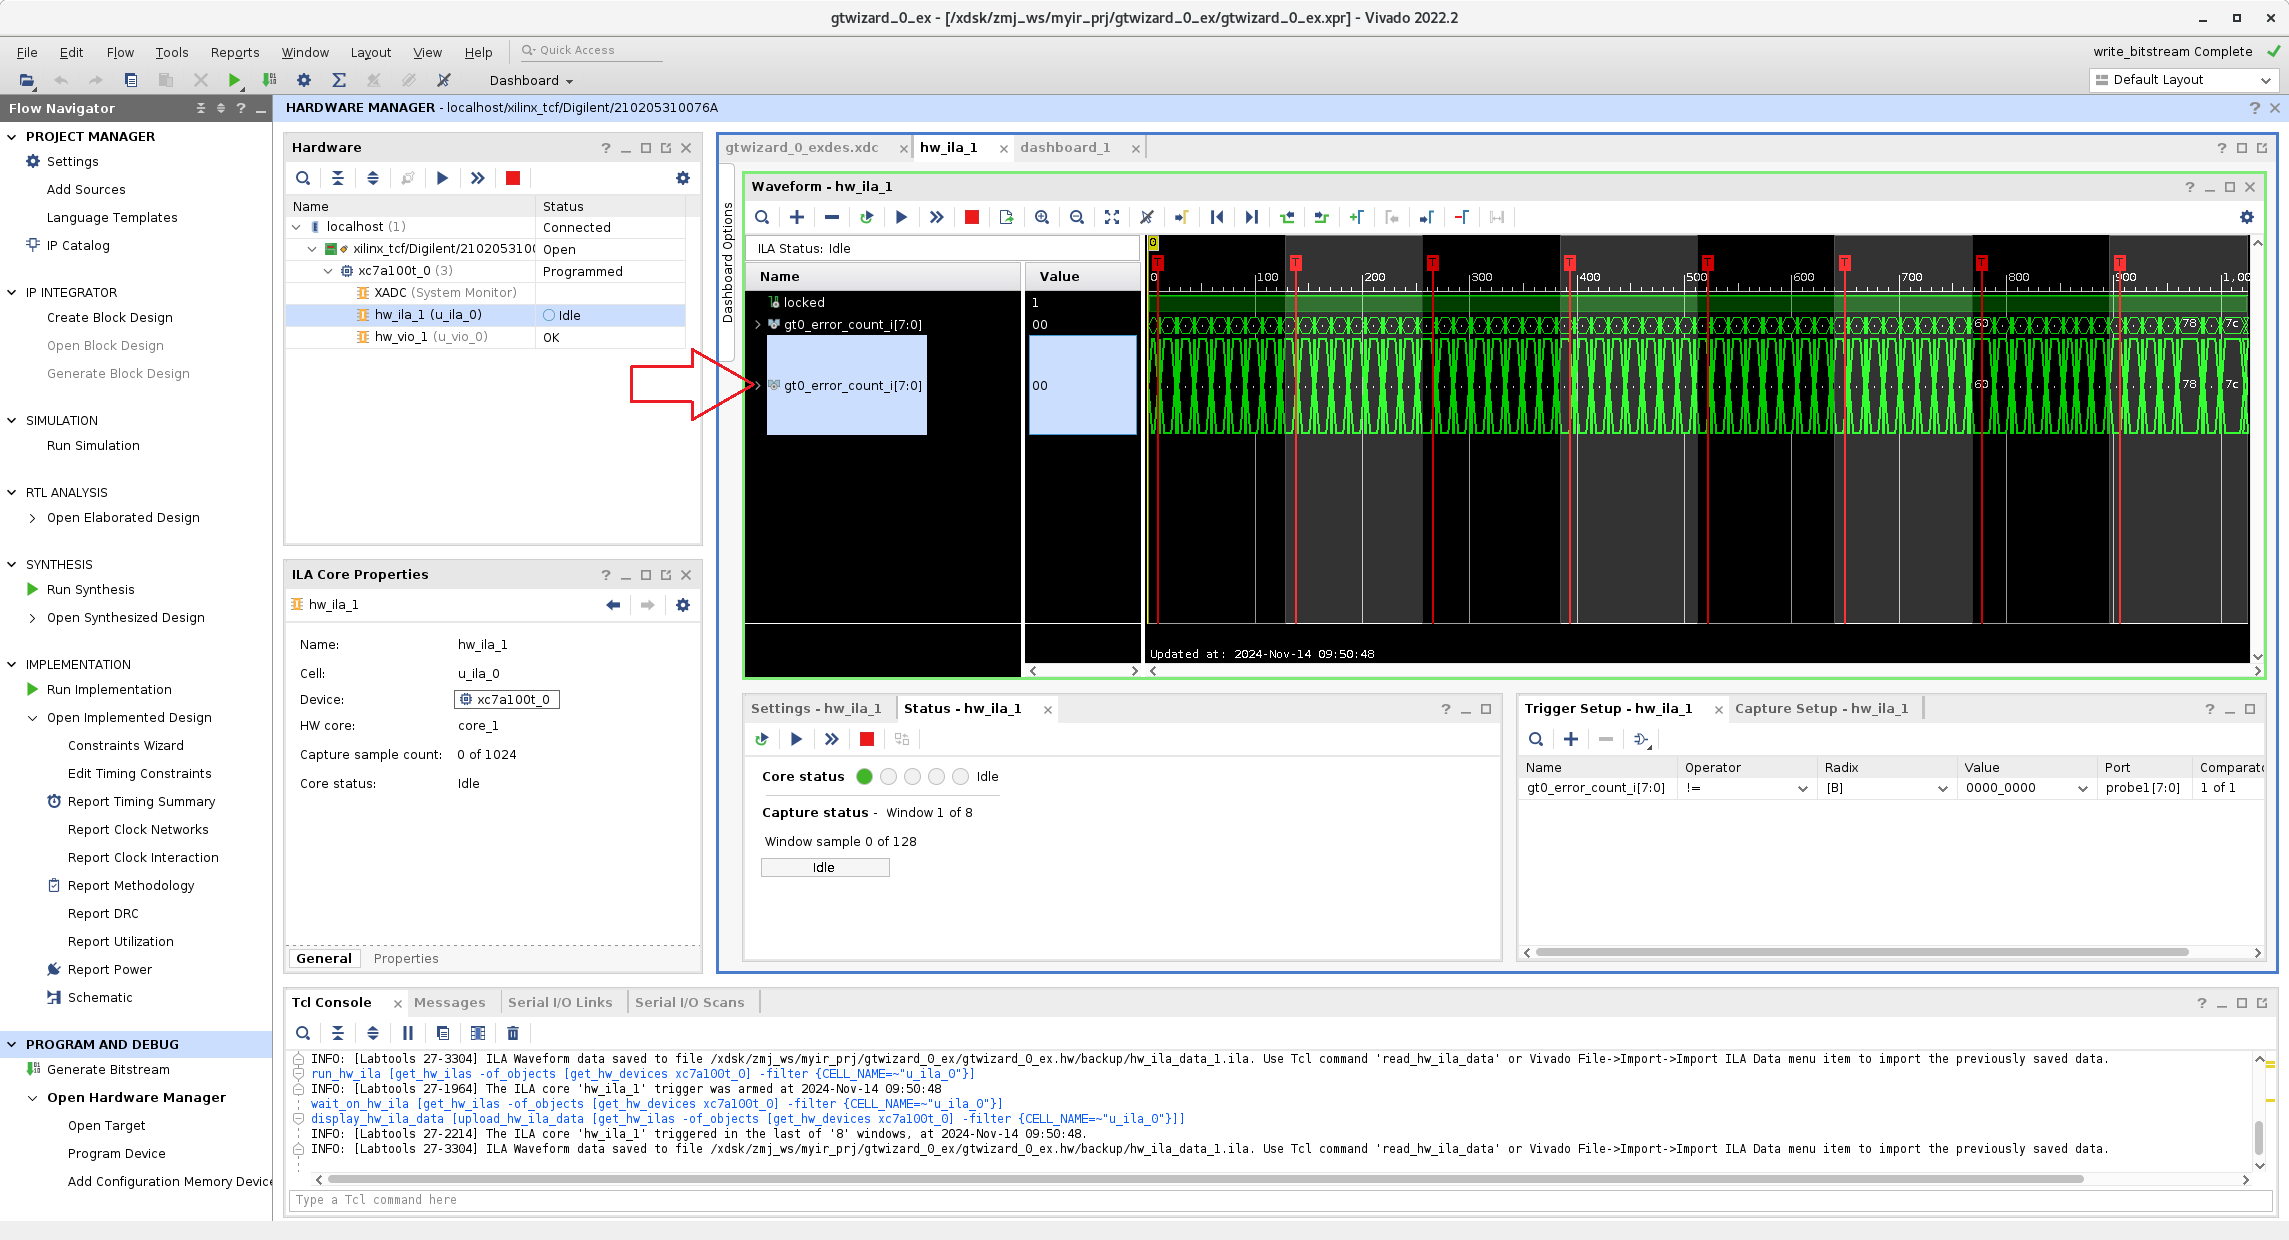Image resolution: width=2289 pixels, height=1240 pixels.
Task: Click the Fit Waveform in Window icon
Action: click(x=1112, y=217)
